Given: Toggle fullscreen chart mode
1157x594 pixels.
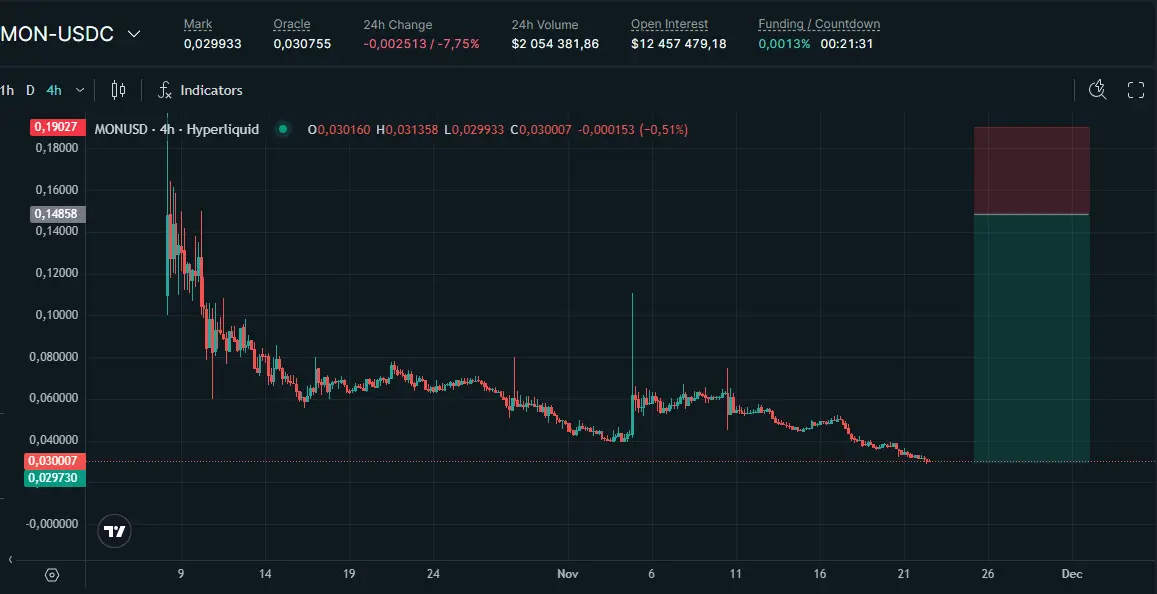Looking at the screenshot, I should point(1136,90).
